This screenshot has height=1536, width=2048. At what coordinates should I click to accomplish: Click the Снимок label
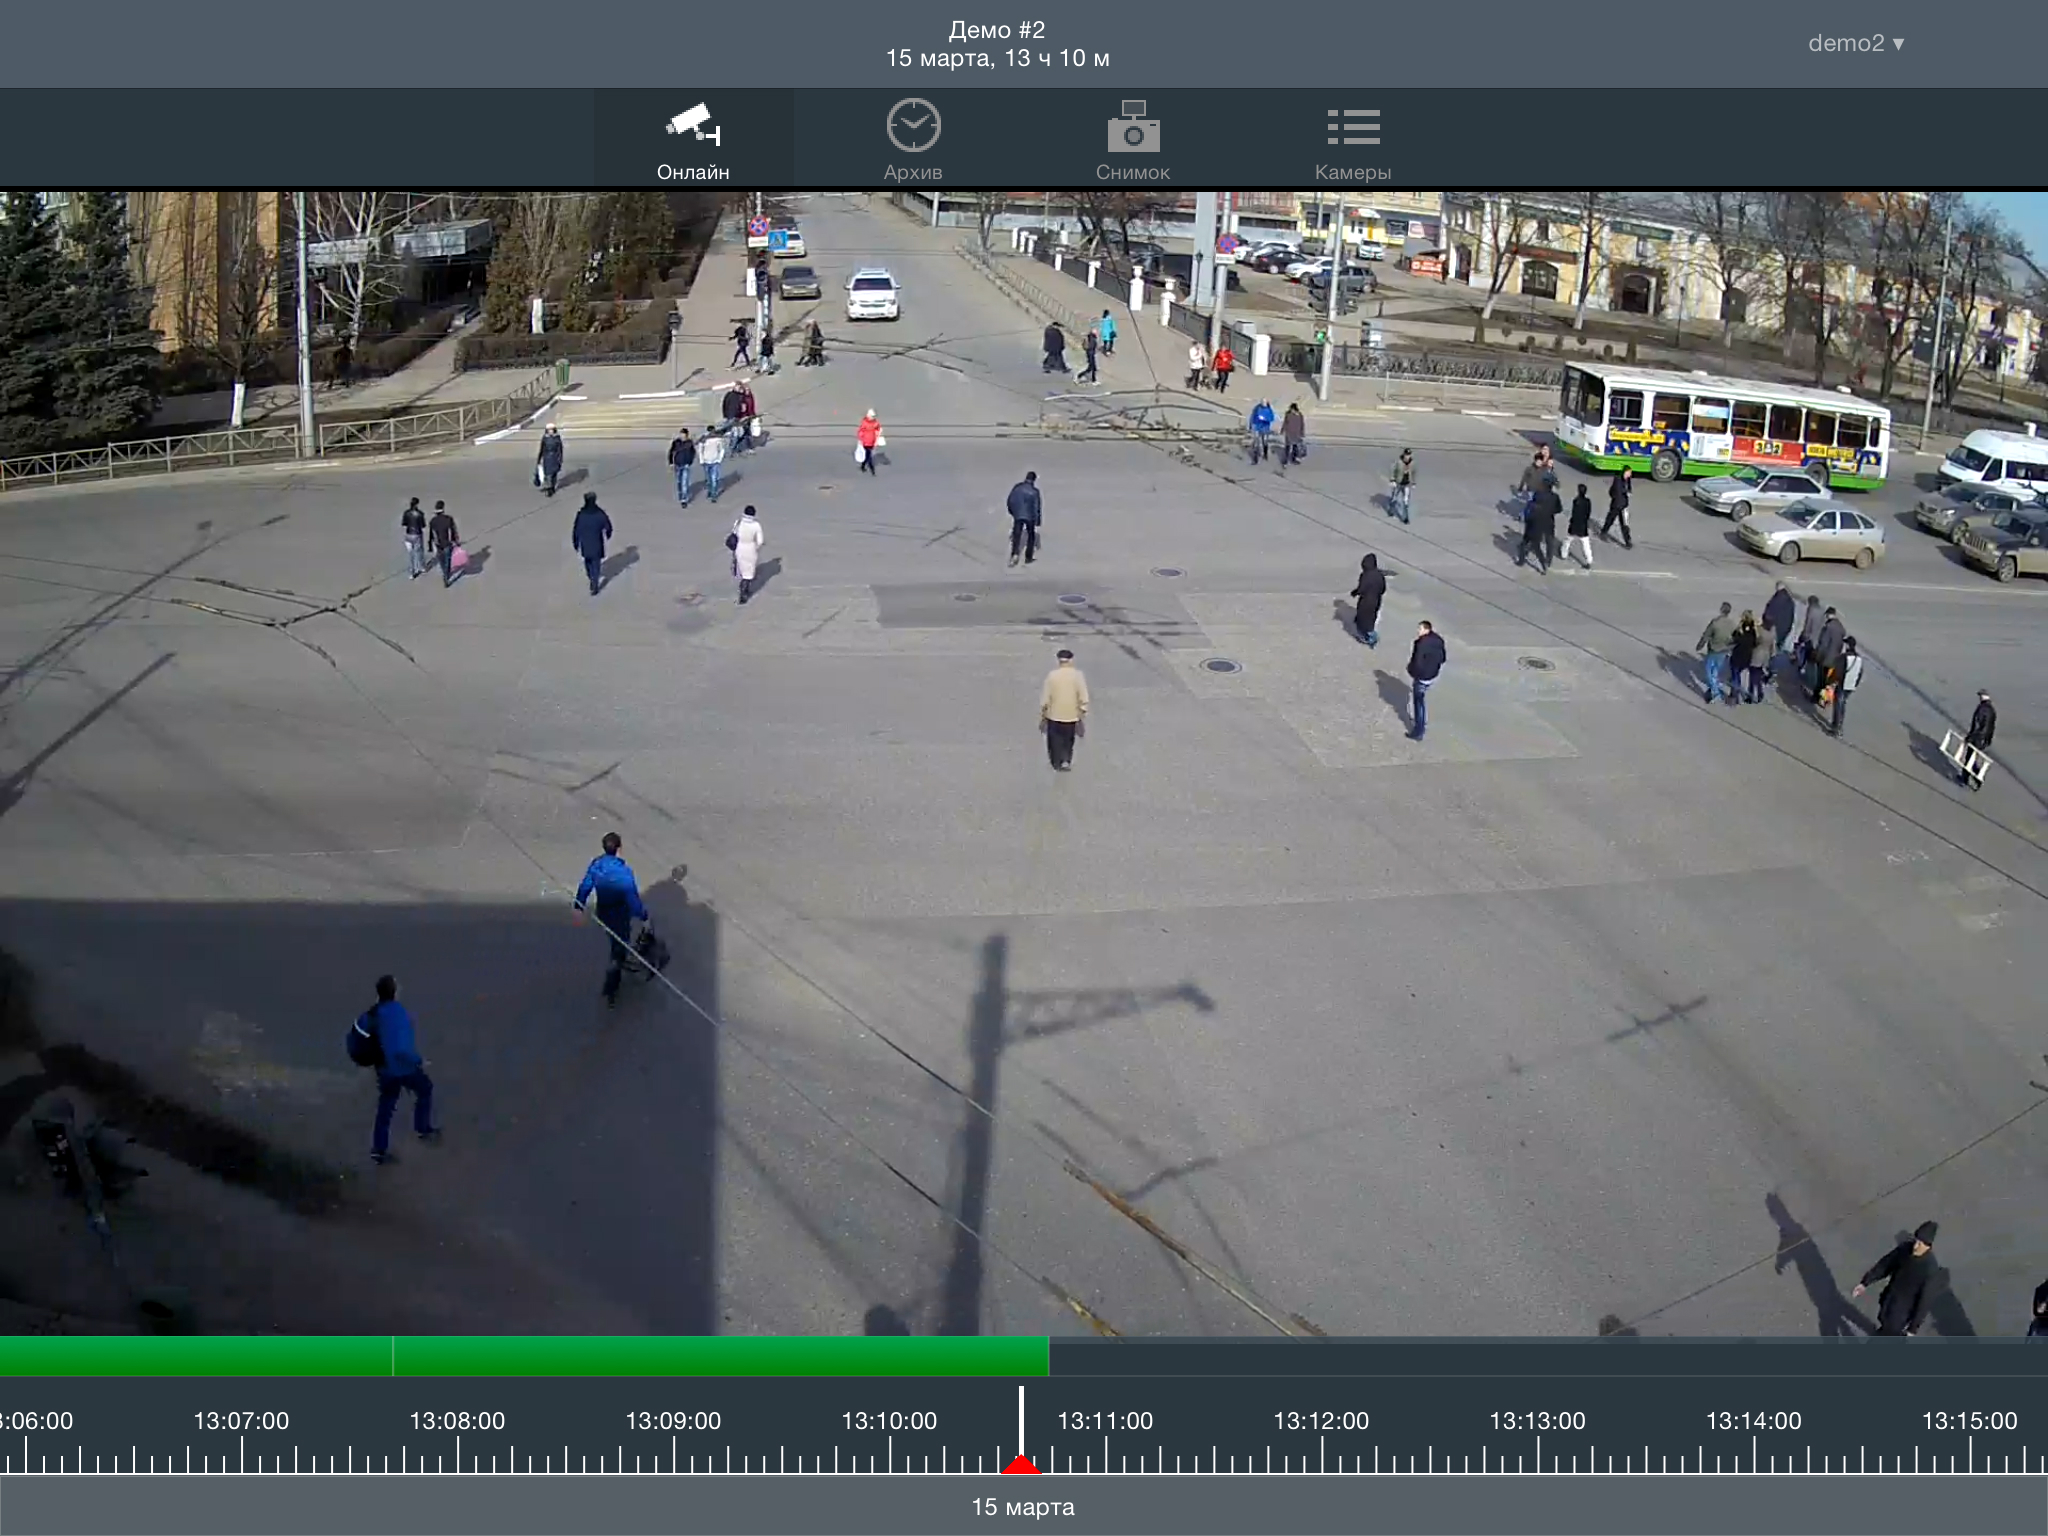click(1133, 172)
